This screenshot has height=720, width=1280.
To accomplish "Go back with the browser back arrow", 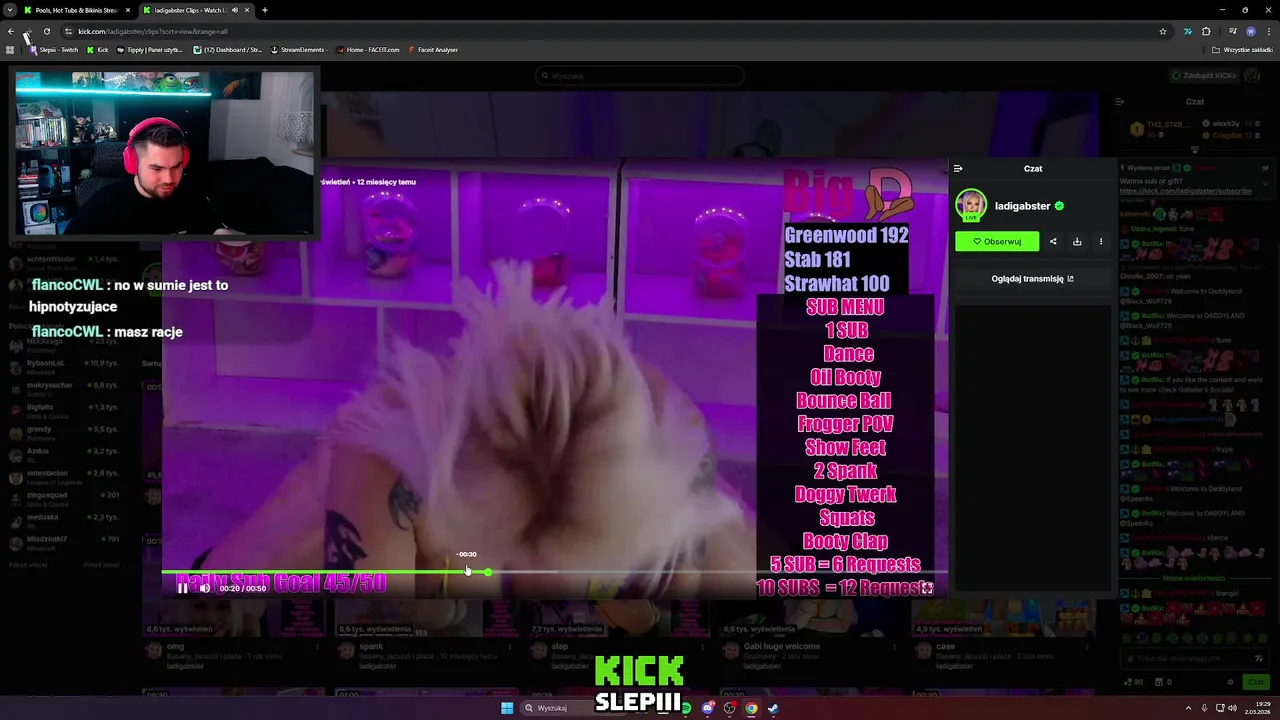I will pyautogui.click(x=11, y=31).
